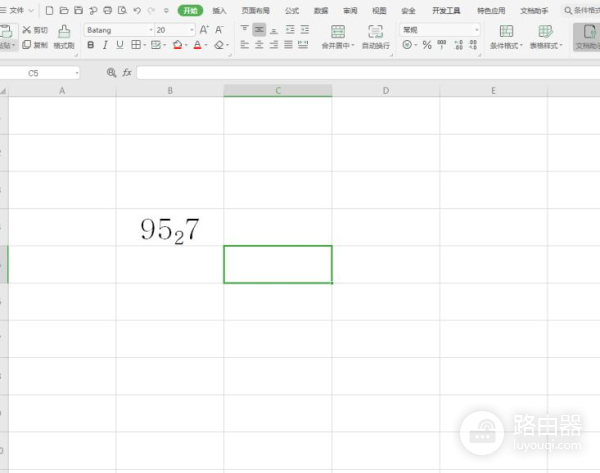
Task: Click the cell containing 95₂7
Action: 170,228
